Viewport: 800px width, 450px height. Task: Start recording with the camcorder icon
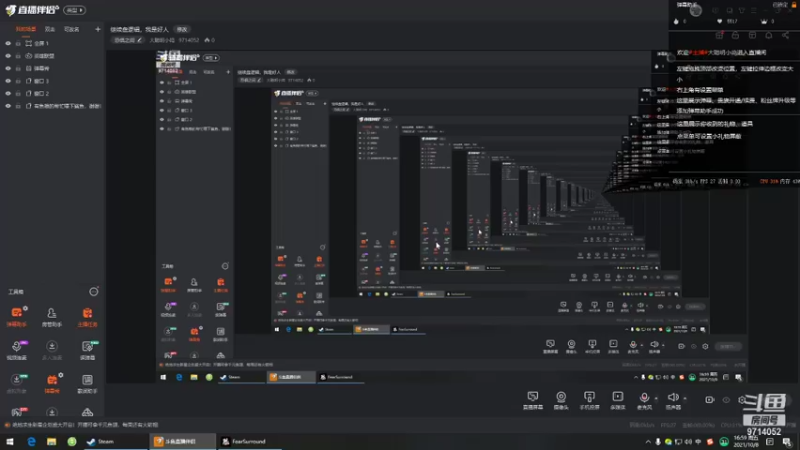tap(710, 399)
